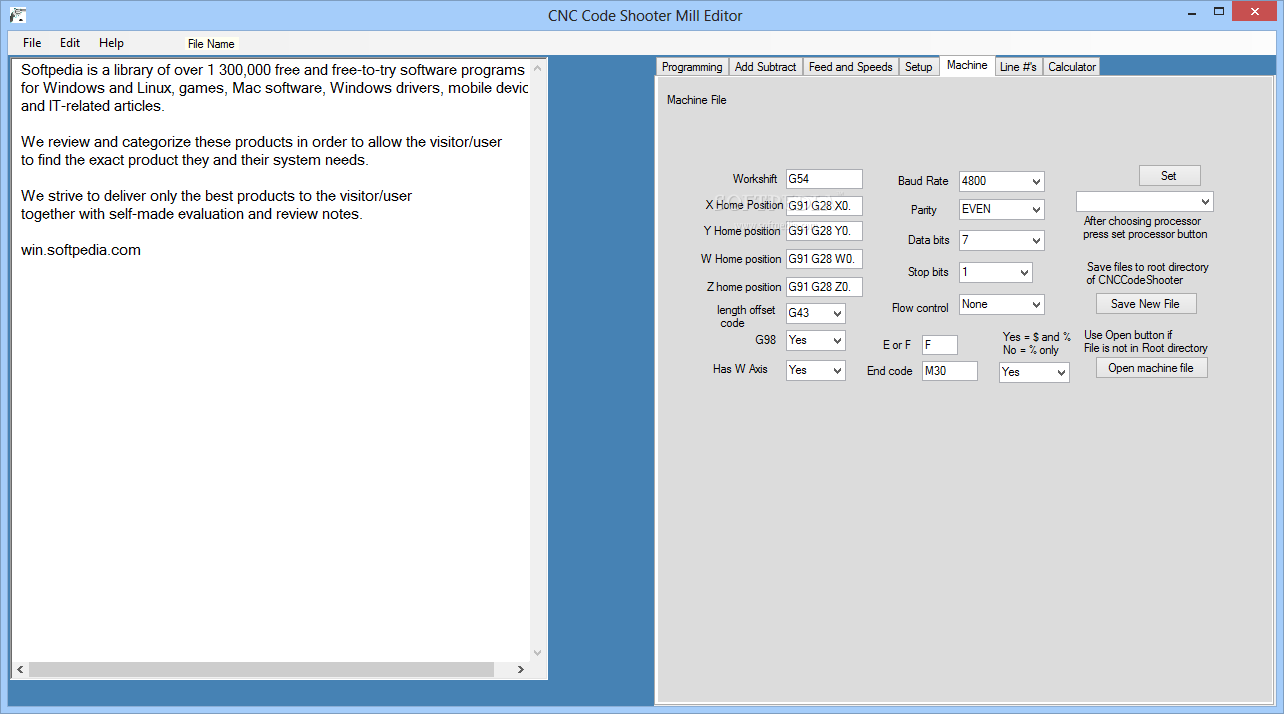1284x714 pixels.
Task: Click the Set button
Action: pyautogui.click(x=1169, y=176)
